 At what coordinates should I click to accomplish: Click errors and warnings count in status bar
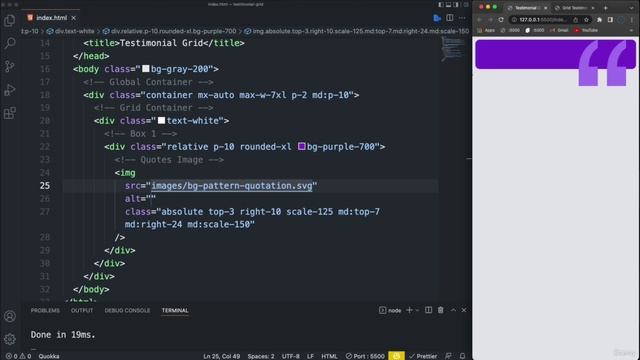tap(18, 356)
